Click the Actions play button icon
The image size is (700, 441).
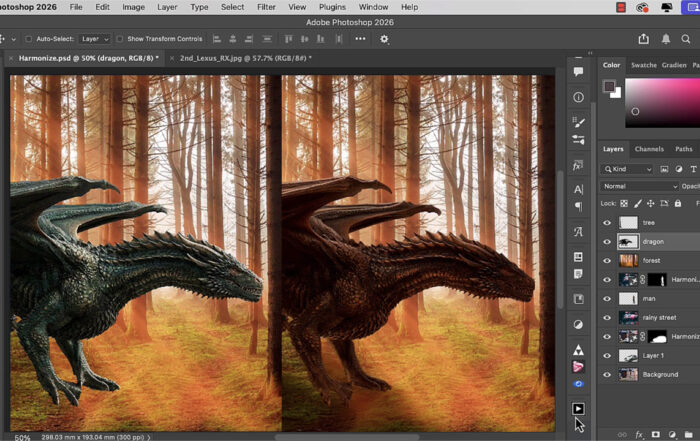578,408
